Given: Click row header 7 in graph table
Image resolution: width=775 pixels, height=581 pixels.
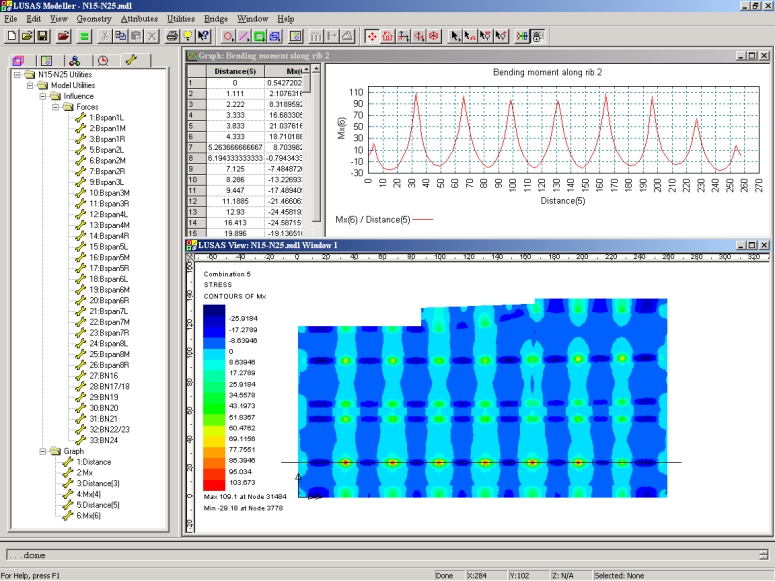Looking at the screenshot, I should tap(196, 147).
